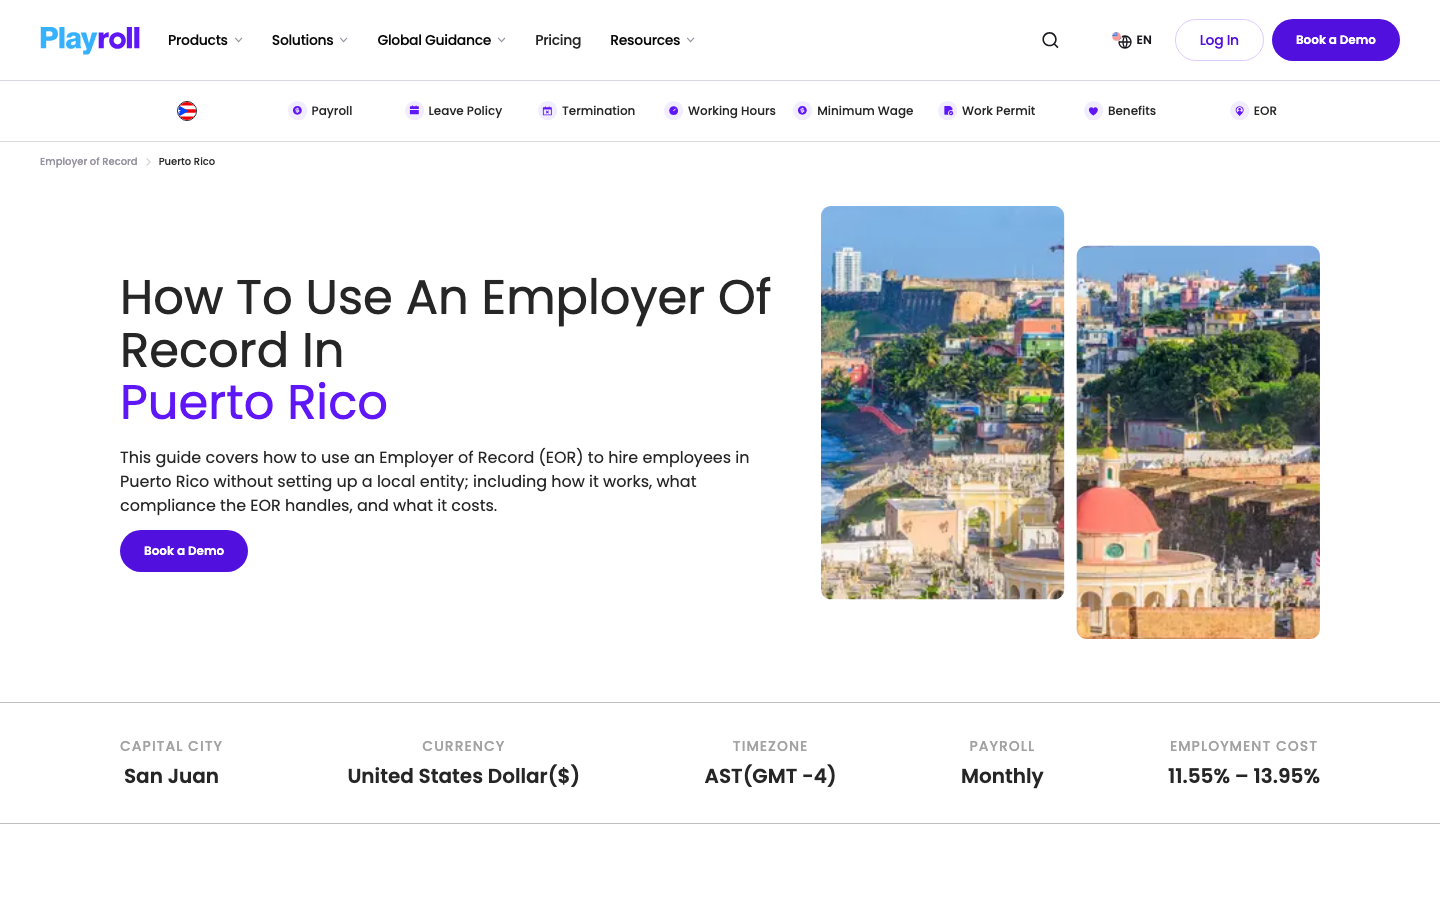The image size is (1440, 900).
Task: Click the 11.55% – 13.95% cost value
Action: (1244, 776)
